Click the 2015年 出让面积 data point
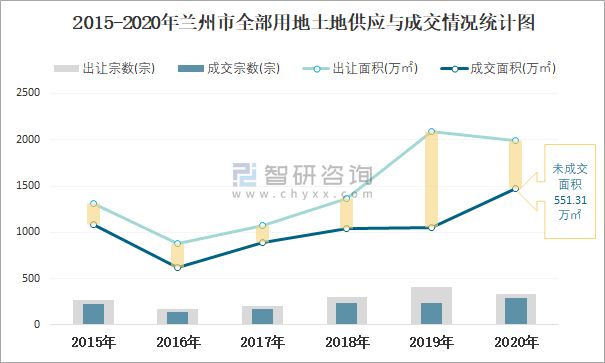605x363 pixels. tap(93, 204)
